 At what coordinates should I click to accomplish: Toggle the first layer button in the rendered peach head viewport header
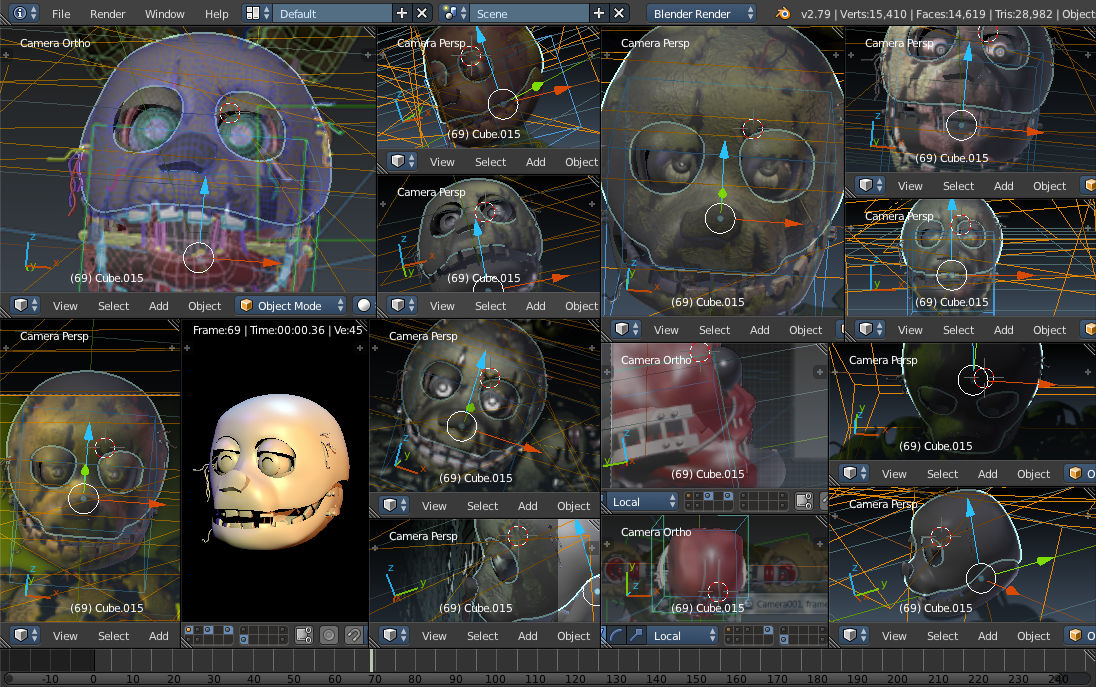(189, 630)
